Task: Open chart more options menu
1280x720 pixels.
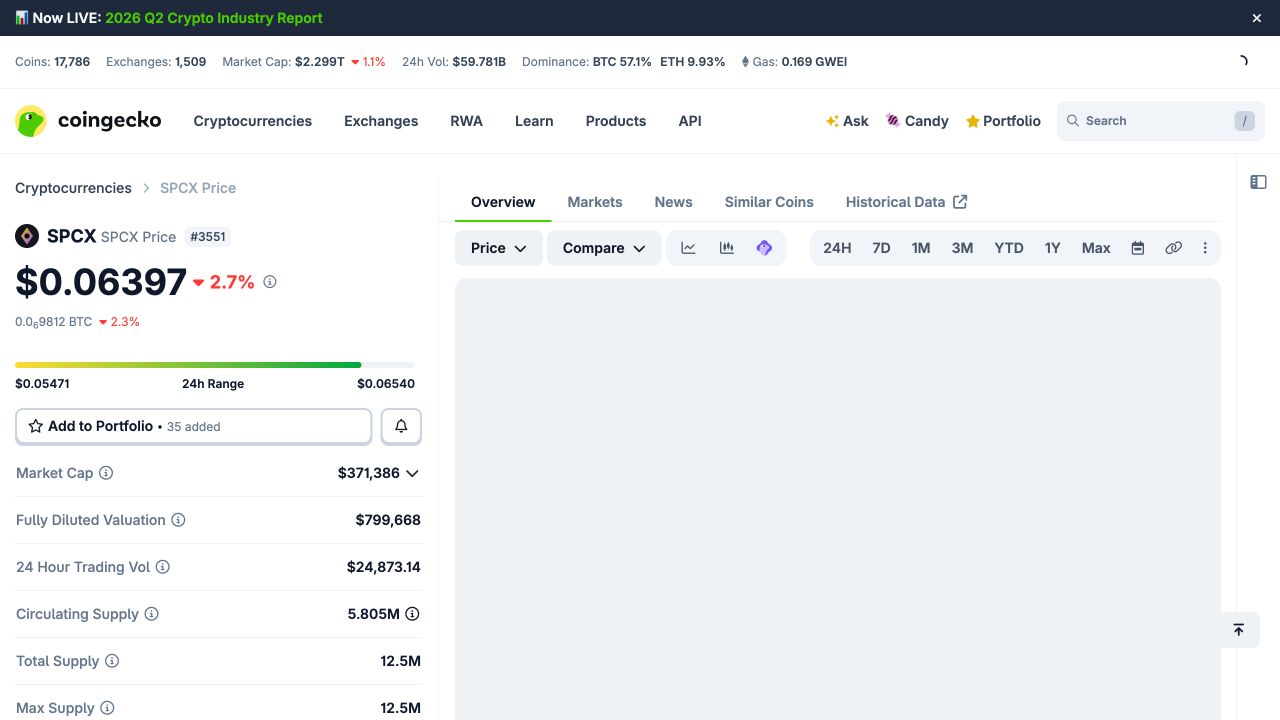Action: pyautogui.click(x=1205, y=248)
